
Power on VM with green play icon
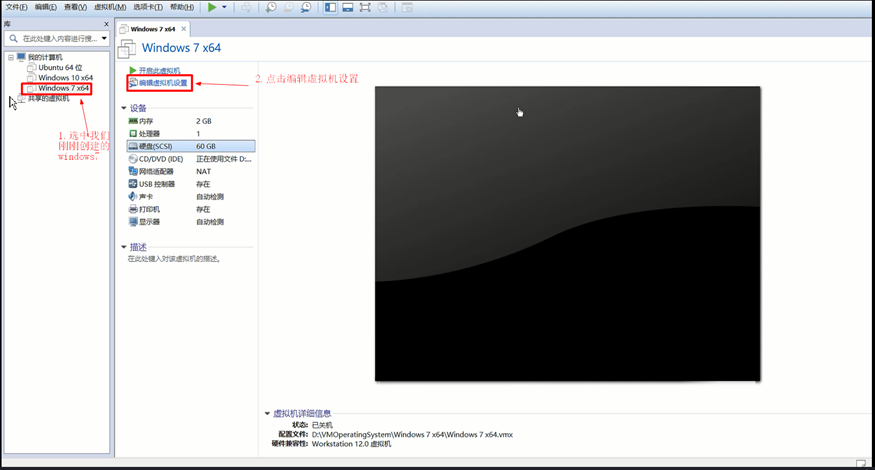(x=212, y=7)
